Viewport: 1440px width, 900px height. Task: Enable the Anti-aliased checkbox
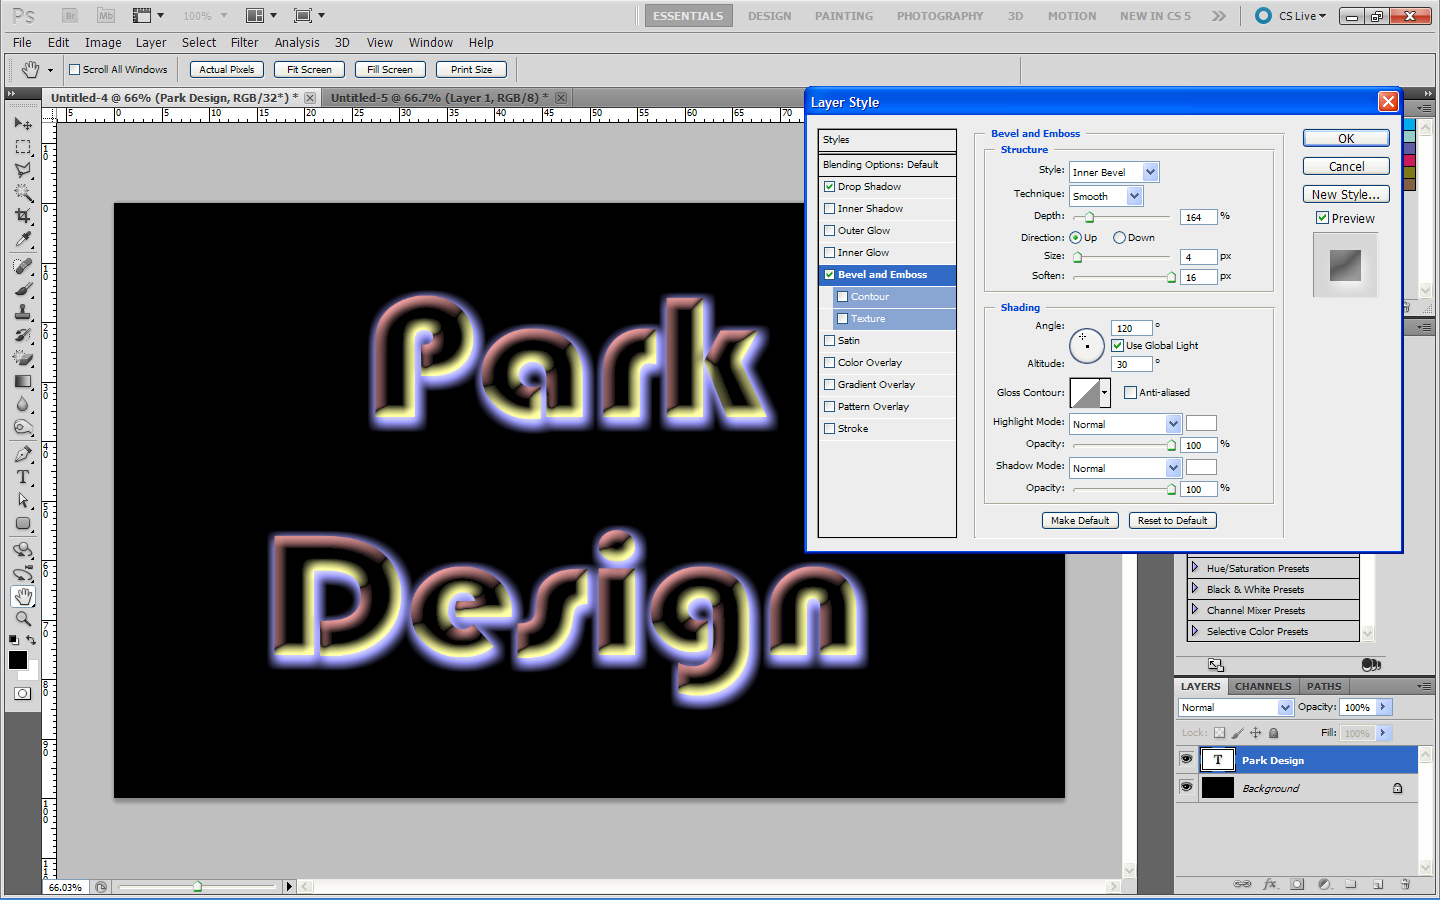pos(1130,393)
